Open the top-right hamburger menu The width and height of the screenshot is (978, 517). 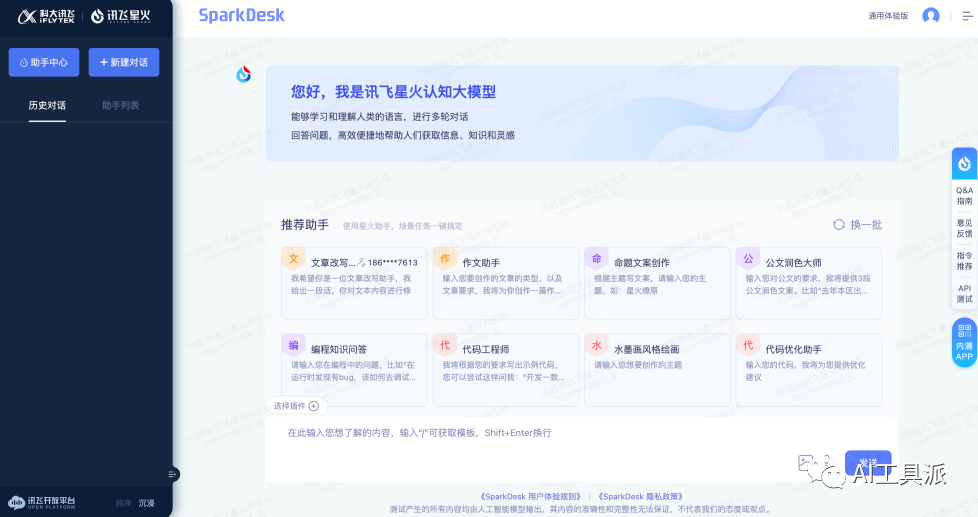(967, 16)
